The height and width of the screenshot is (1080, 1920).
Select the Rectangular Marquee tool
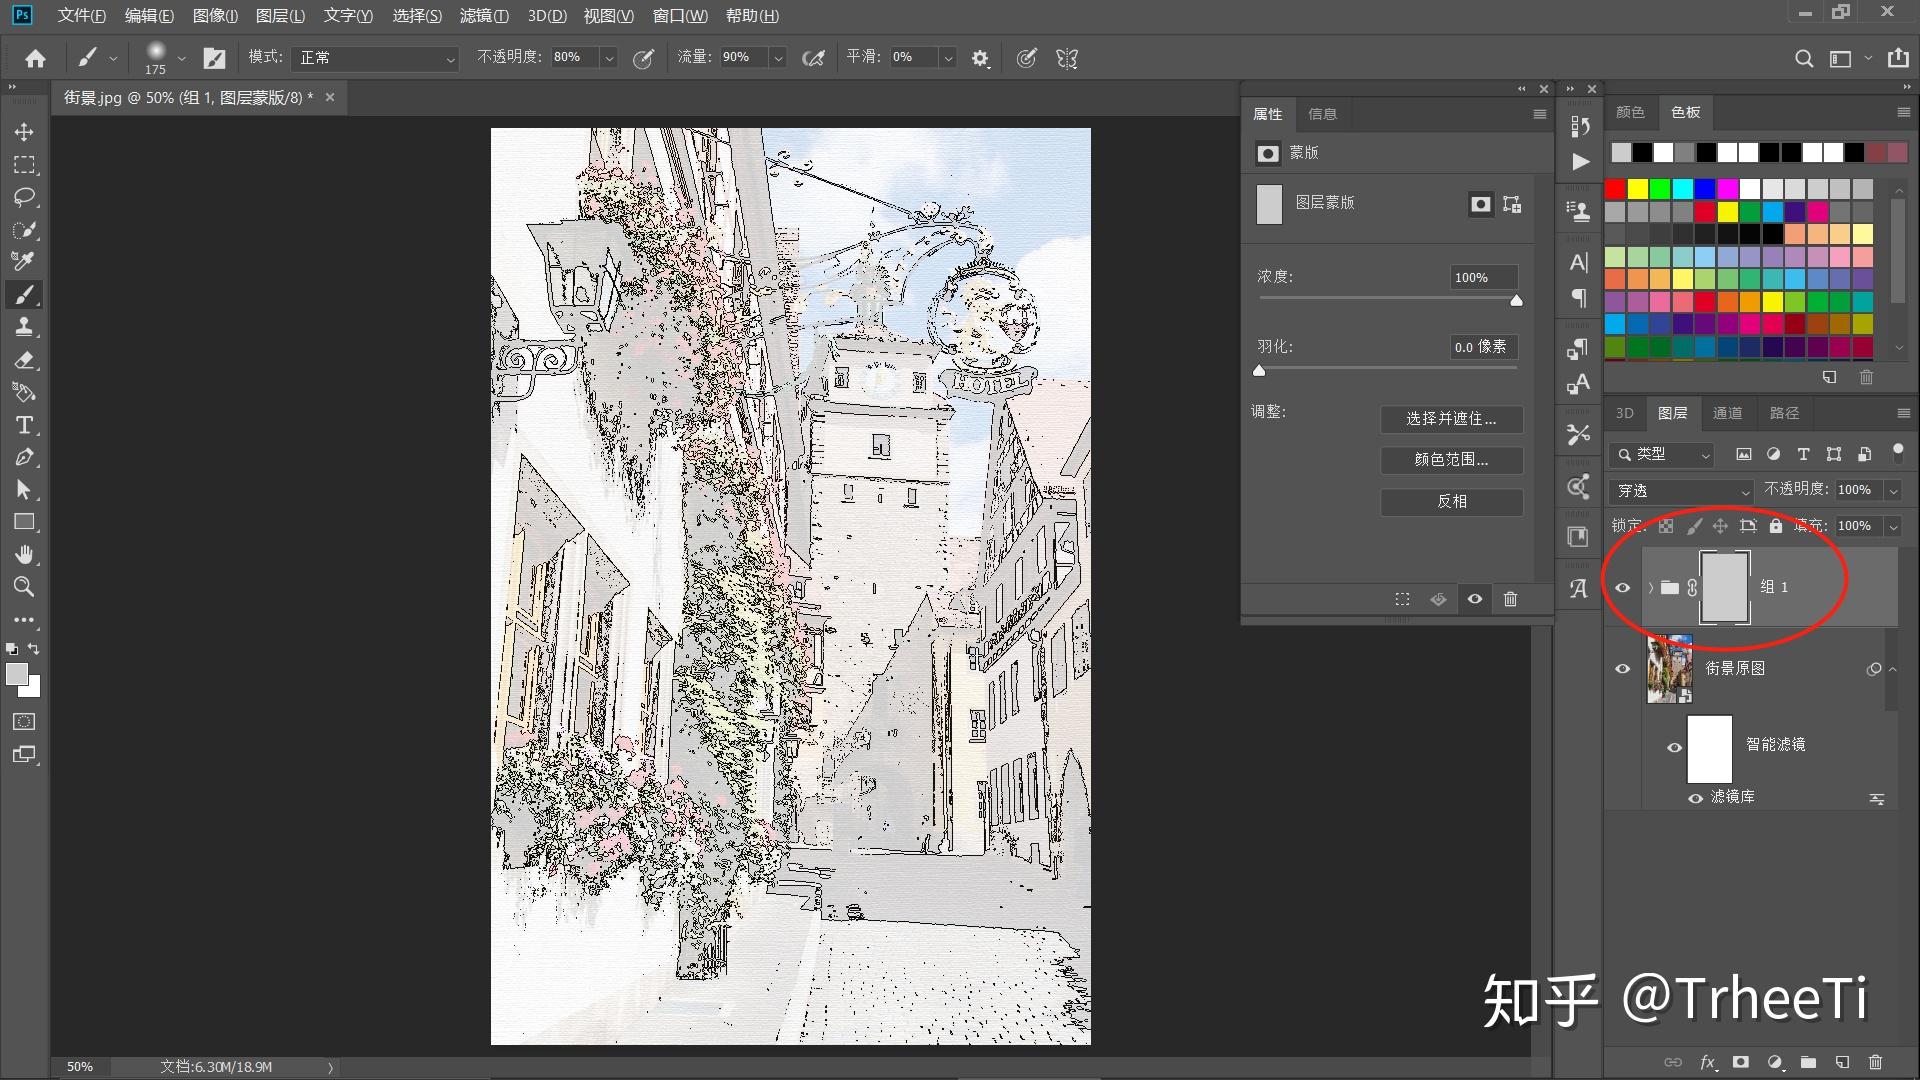tap(24, 165)
